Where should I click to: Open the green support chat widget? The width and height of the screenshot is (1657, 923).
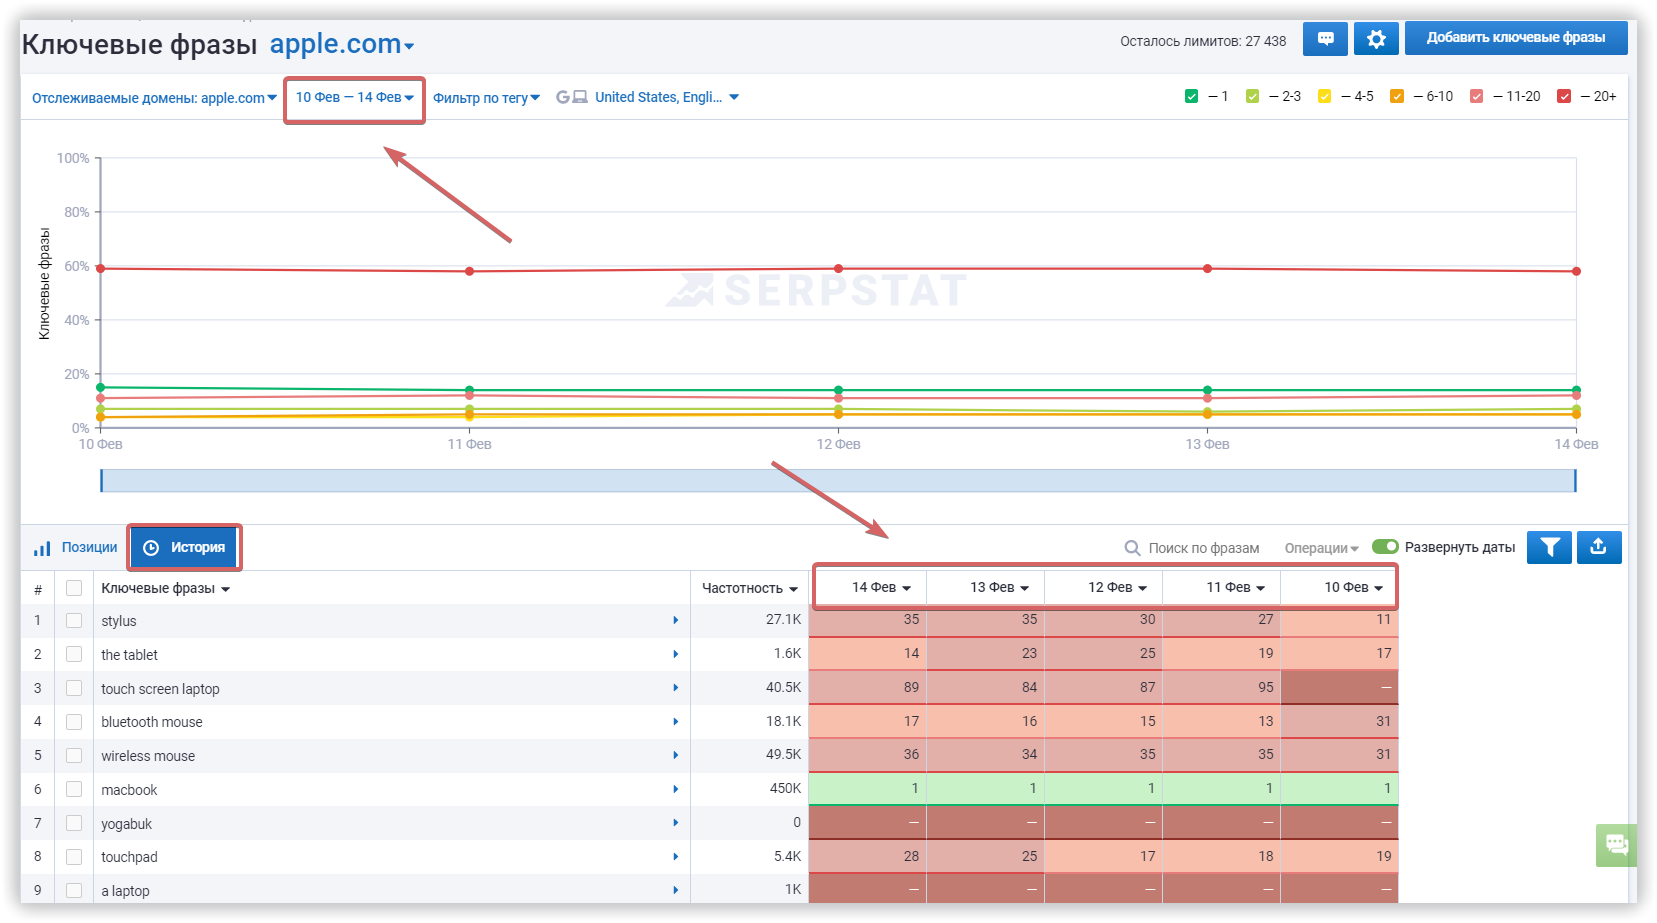[1617, 845]
